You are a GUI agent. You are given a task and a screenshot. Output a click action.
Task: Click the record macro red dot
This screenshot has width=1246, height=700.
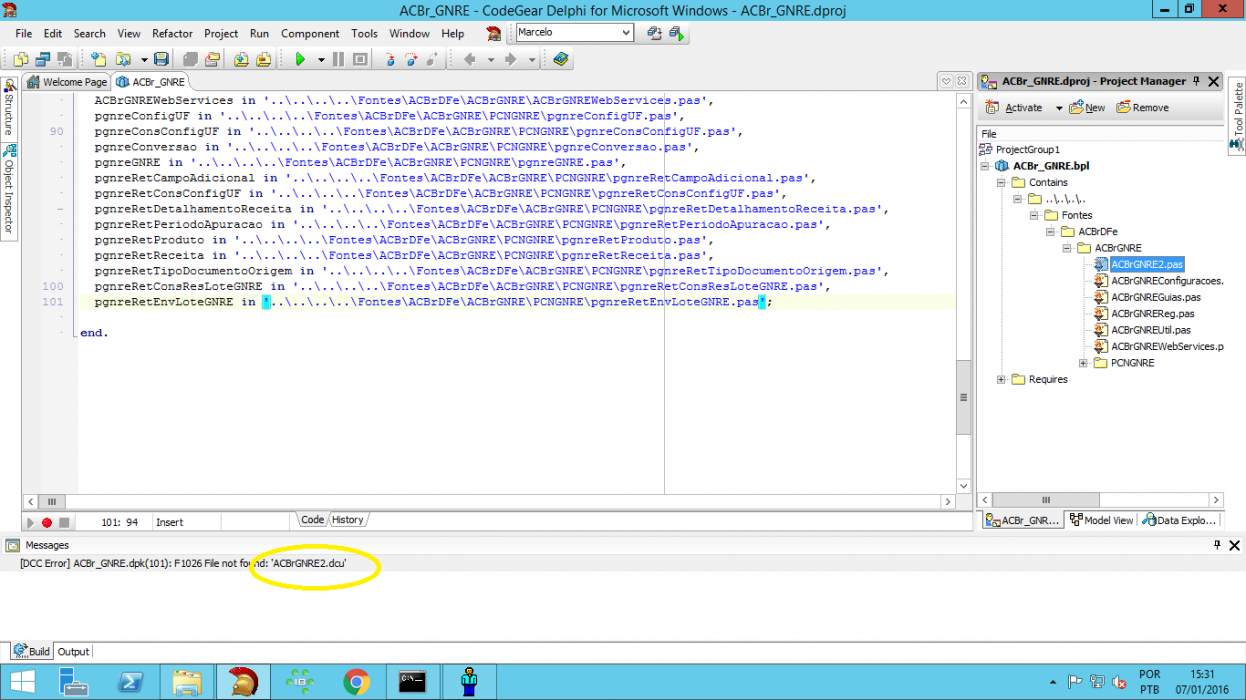point(46,522)
